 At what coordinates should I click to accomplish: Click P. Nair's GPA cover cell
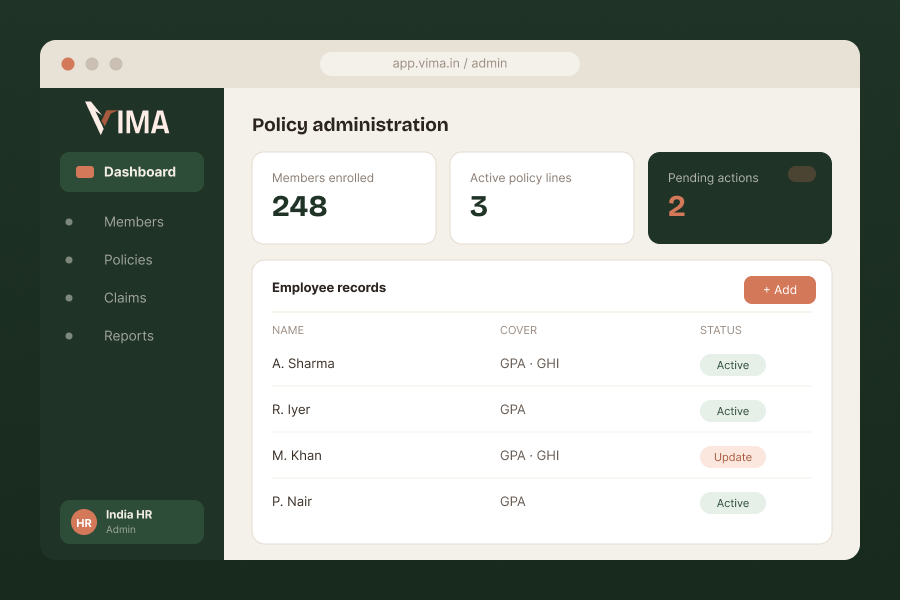tap(513, 501)
